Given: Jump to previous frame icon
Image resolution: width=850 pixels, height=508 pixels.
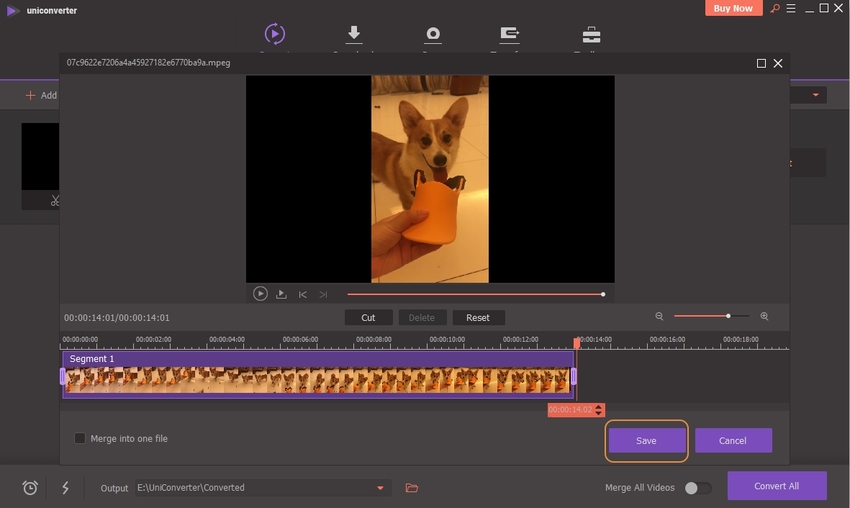Looking at the screenshot, I should (x=303, y=295).
